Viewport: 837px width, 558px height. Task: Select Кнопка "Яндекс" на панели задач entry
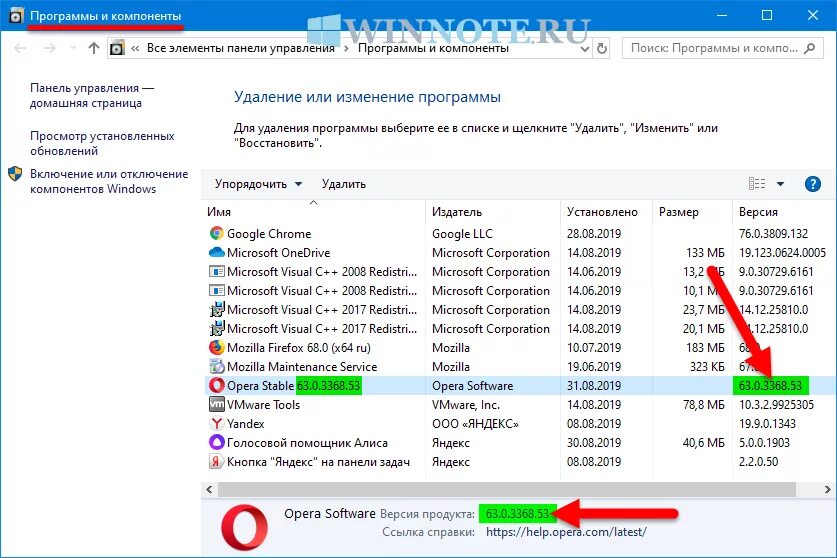pos(318,462)
